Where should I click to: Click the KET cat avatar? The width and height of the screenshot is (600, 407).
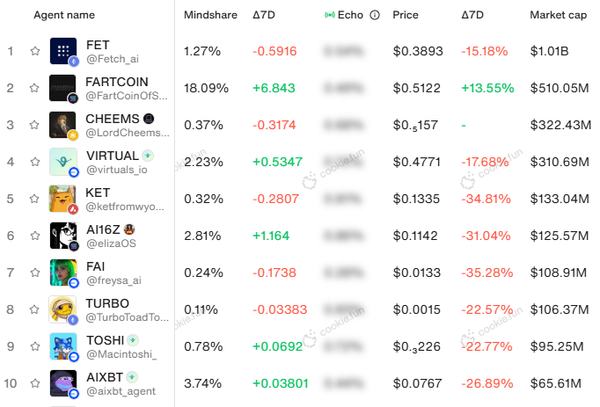[63, 199]
